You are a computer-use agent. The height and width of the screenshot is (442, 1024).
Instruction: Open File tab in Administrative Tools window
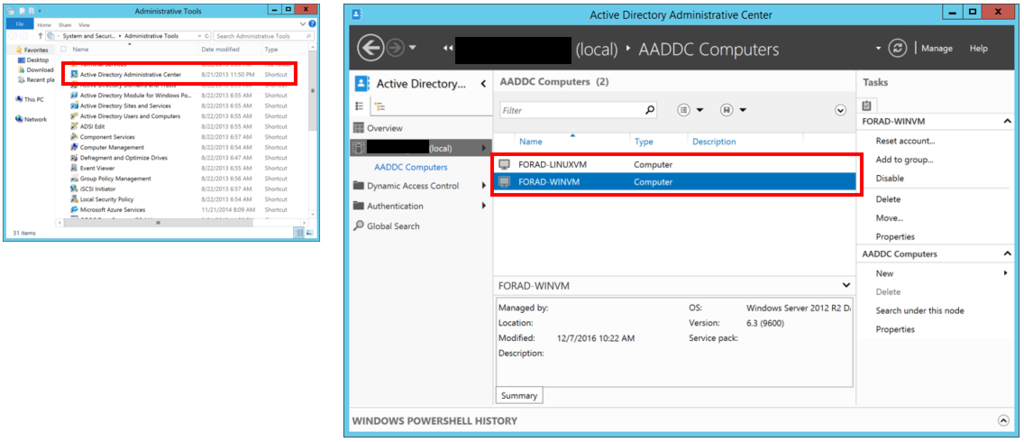(x=19, y=24)
